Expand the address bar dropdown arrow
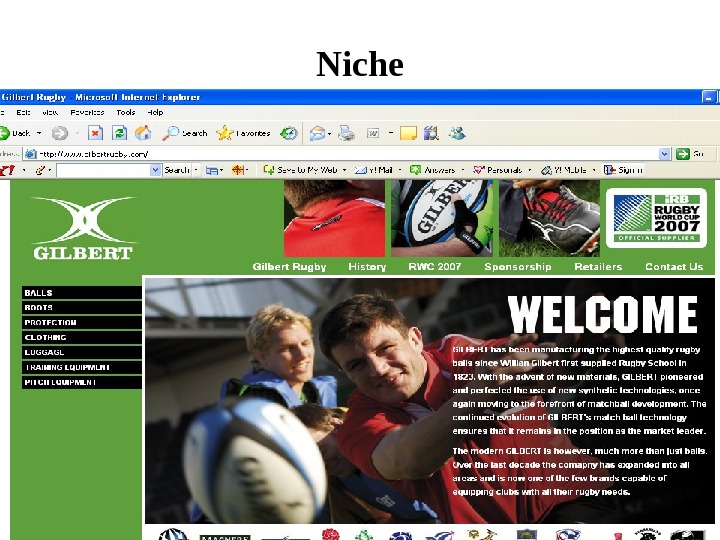 click(664, 154)
